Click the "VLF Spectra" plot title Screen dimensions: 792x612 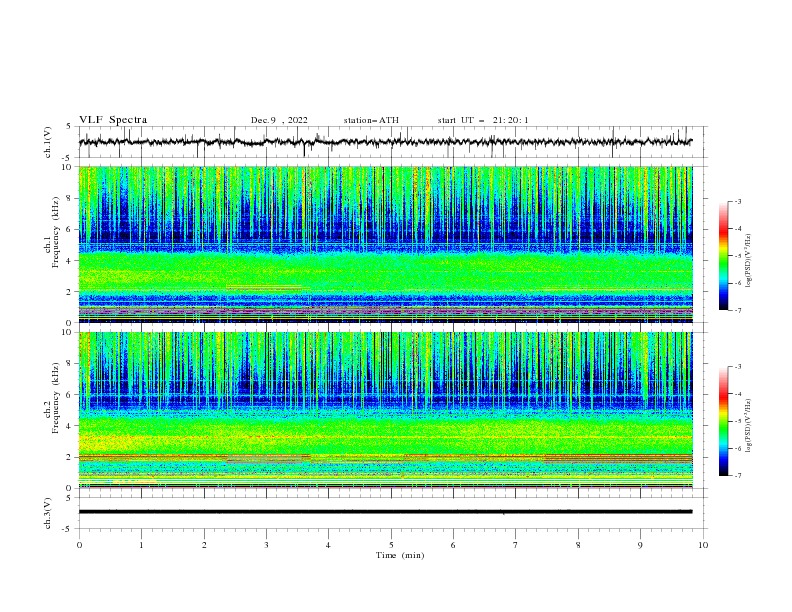(x=113, y=120)
